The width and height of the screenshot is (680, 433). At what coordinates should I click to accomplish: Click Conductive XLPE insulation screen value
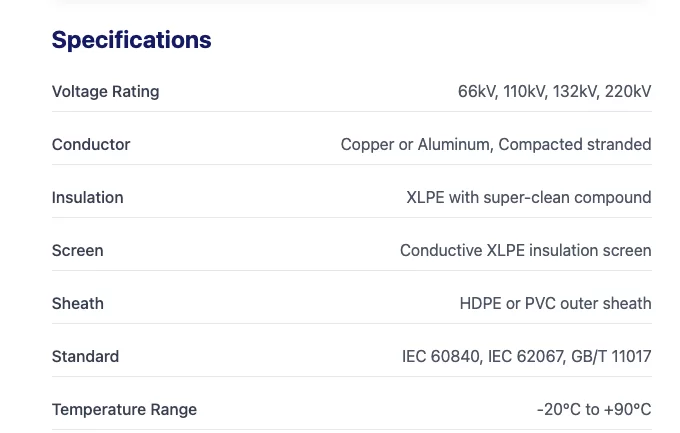(525, 251)
